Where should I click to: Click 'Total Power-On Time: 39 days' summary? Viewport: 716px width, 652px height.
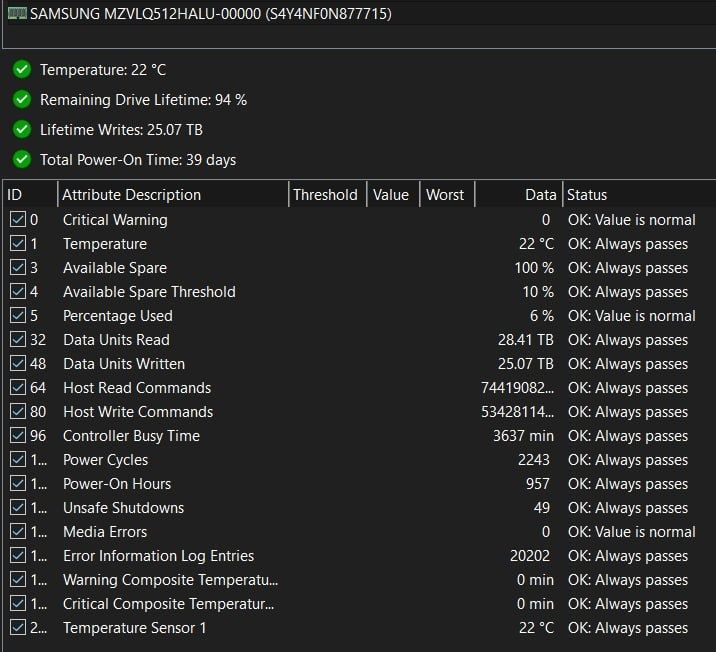point(138,160)
